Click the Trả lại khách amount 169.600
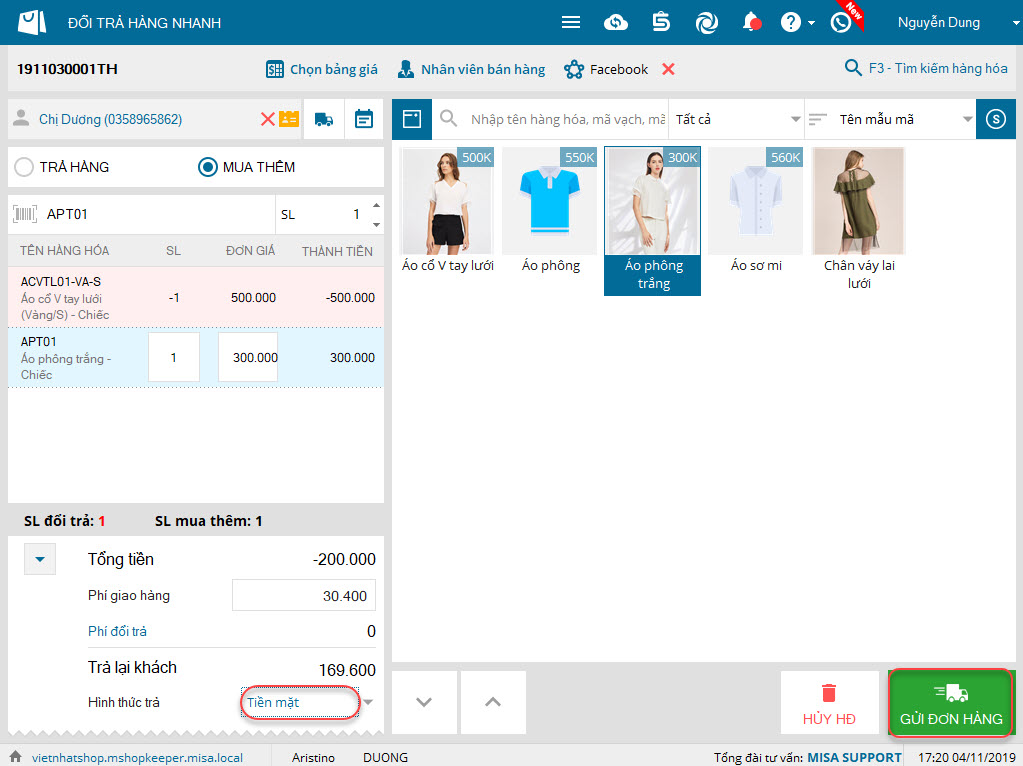The height and width of the screenshot is (766, 1023). click(347, 670)
